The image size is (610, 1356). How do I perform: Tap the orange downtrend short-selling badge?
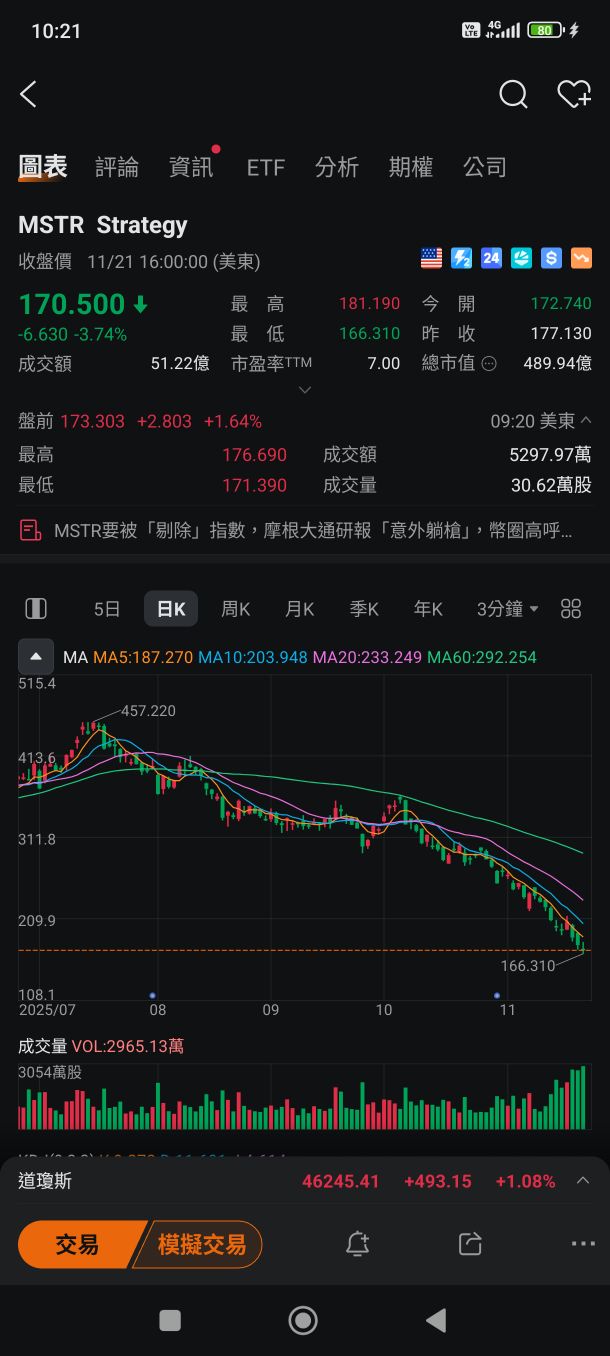click(581, 259)
